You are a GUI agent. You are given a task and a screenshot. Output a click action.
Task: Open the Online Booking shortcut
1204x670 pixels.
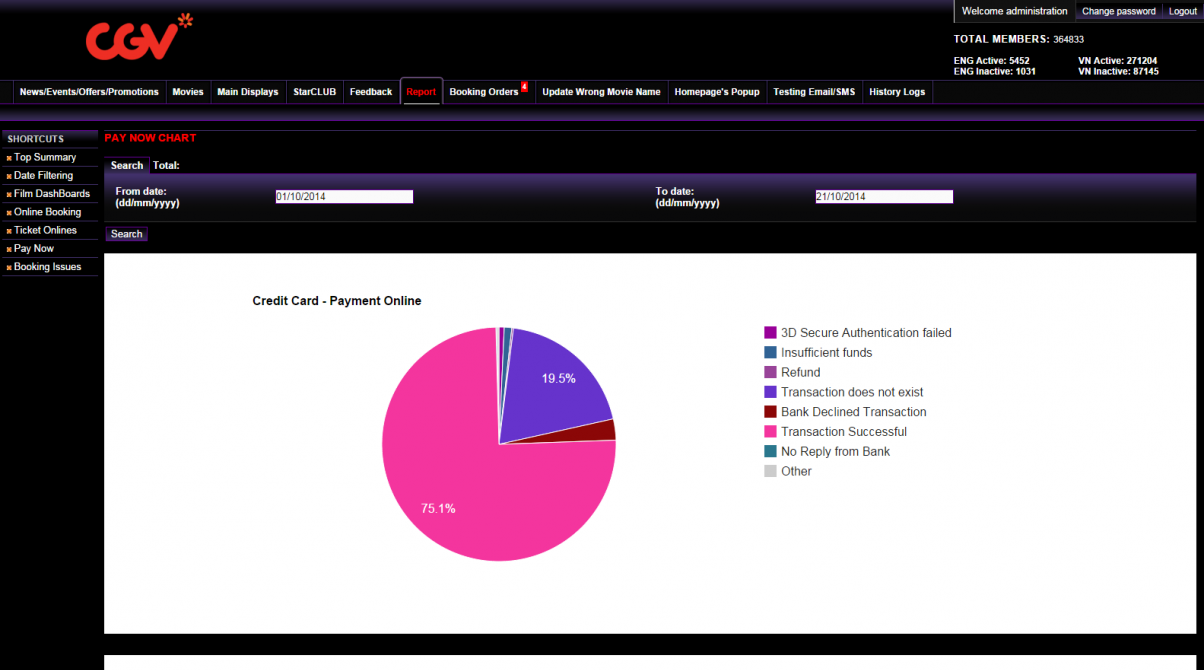click(47, 212)
